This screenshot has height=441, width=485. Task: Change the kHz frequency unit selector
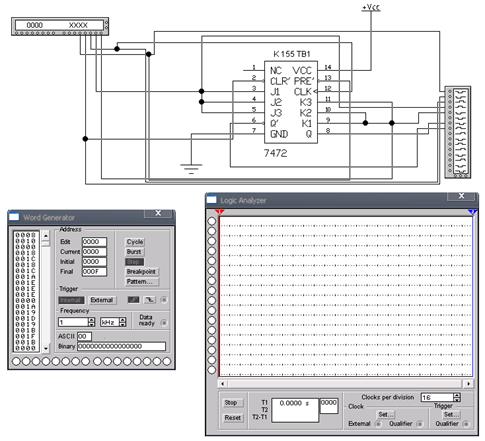[113, 322]
